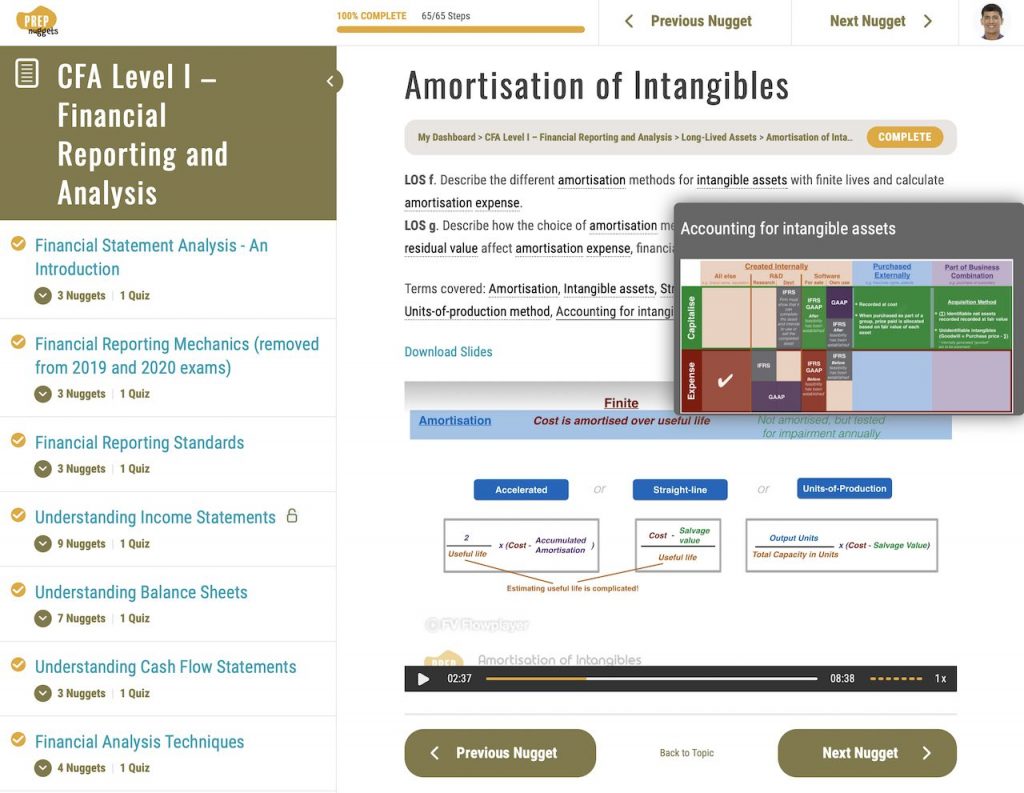Click the checkmark next to Financial Reporting Standards
This screenshot has height=793, width=1024.
[18, 441]
